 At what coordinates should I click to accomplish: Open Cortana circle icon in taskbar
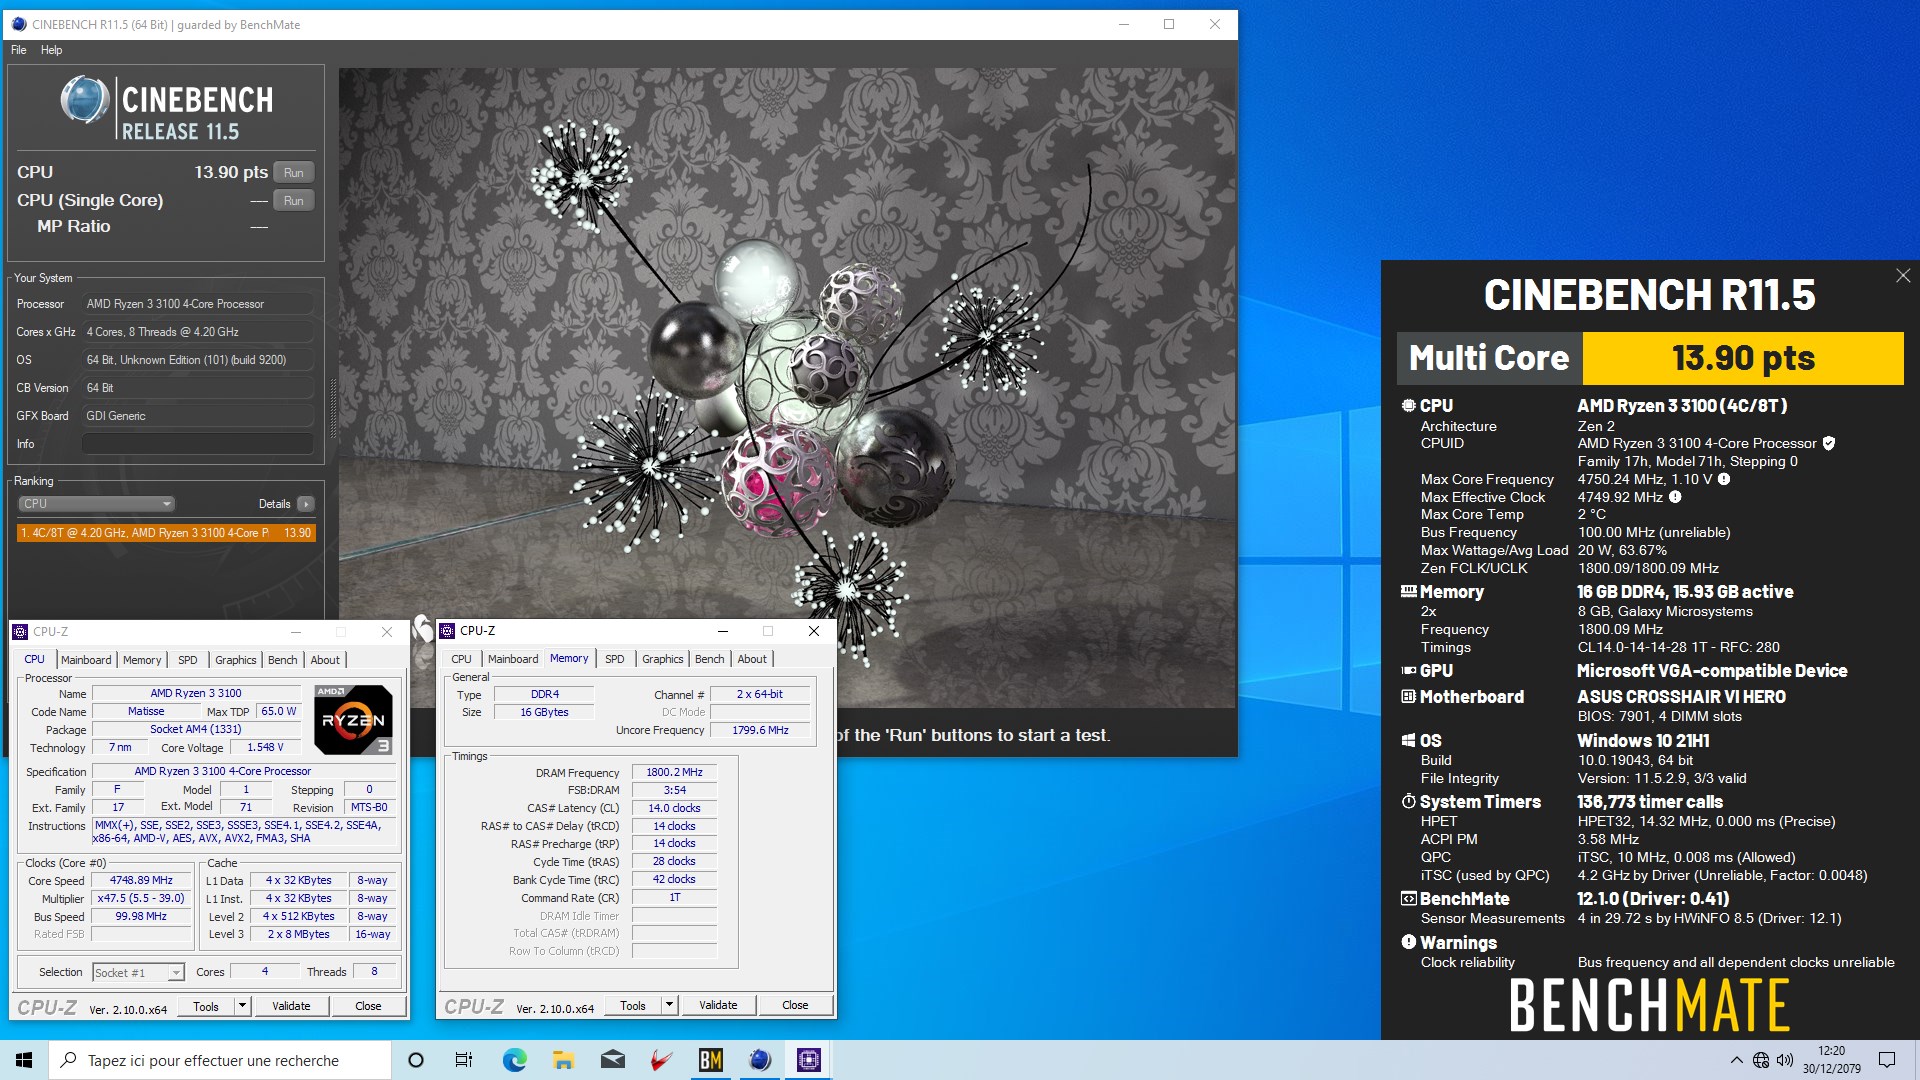click(416, 1060)
